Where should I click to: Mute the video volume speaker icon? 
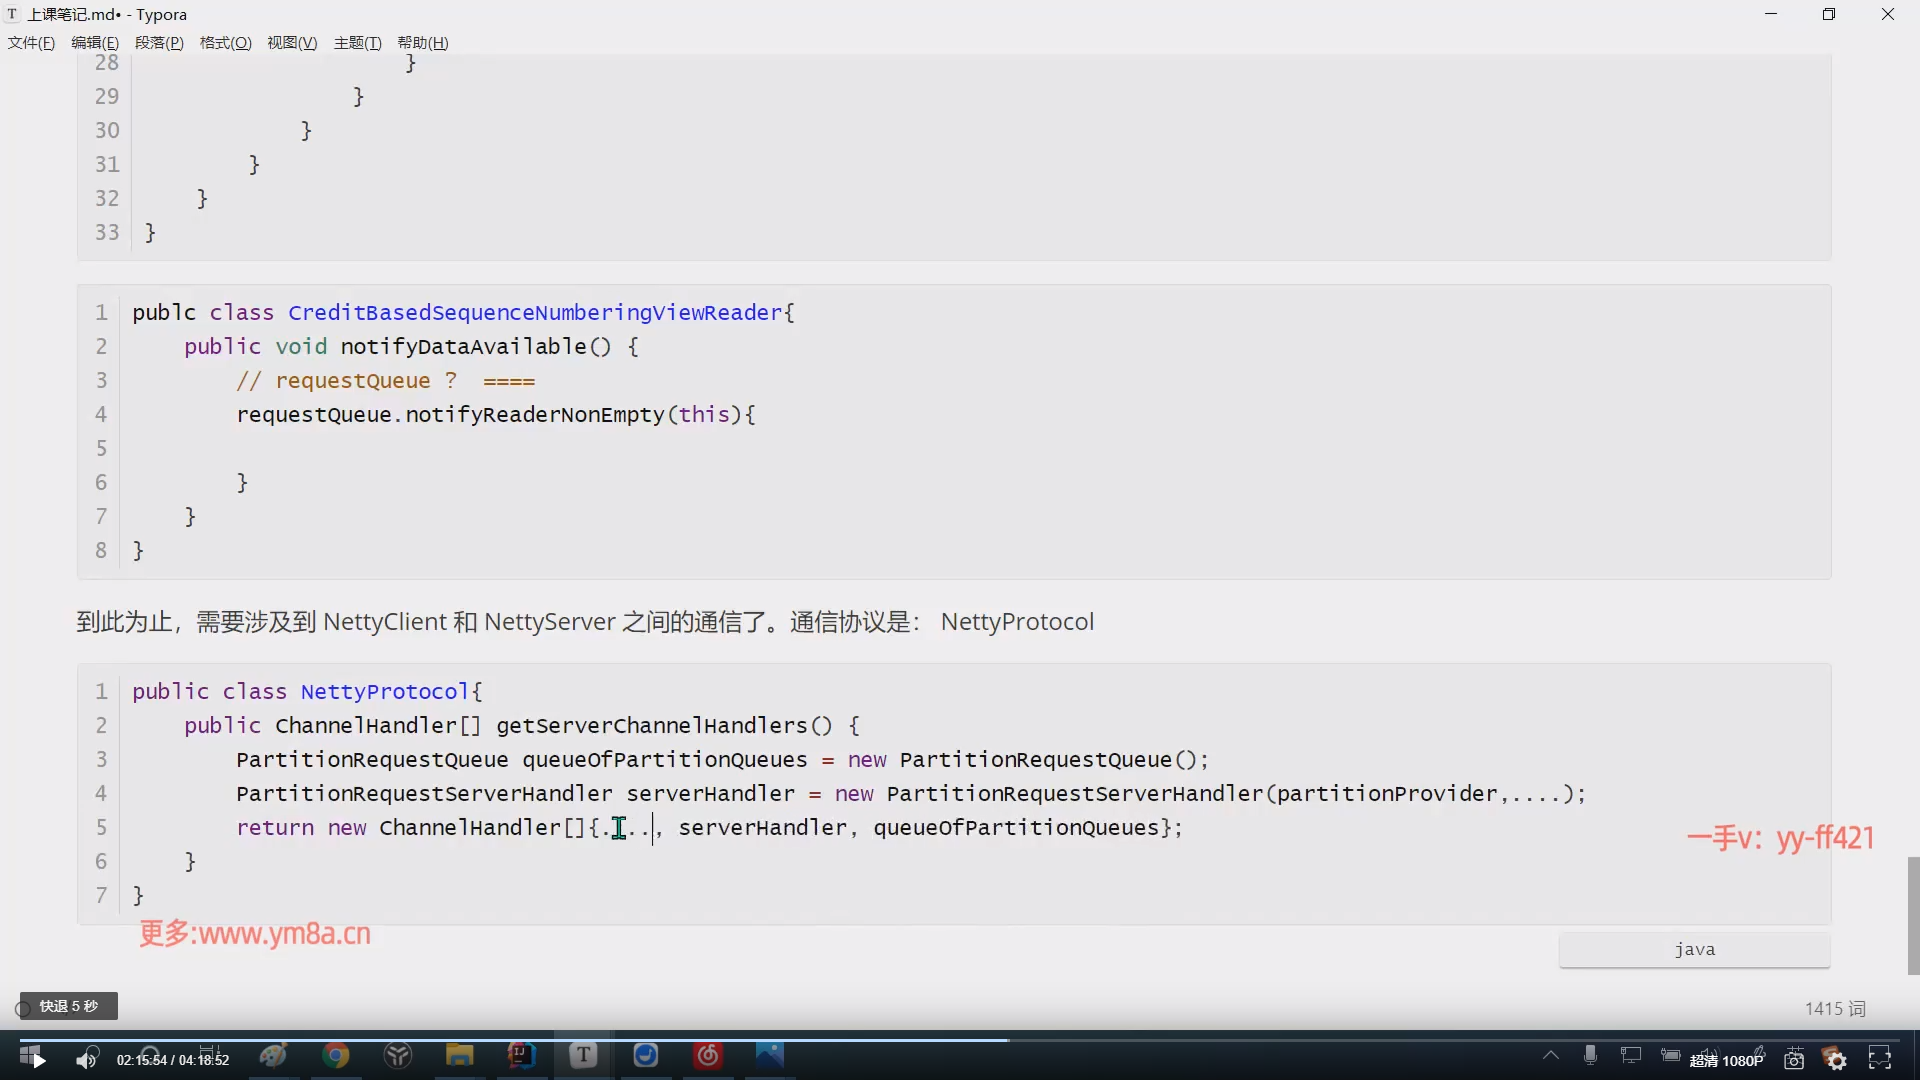coord(87,1060)
